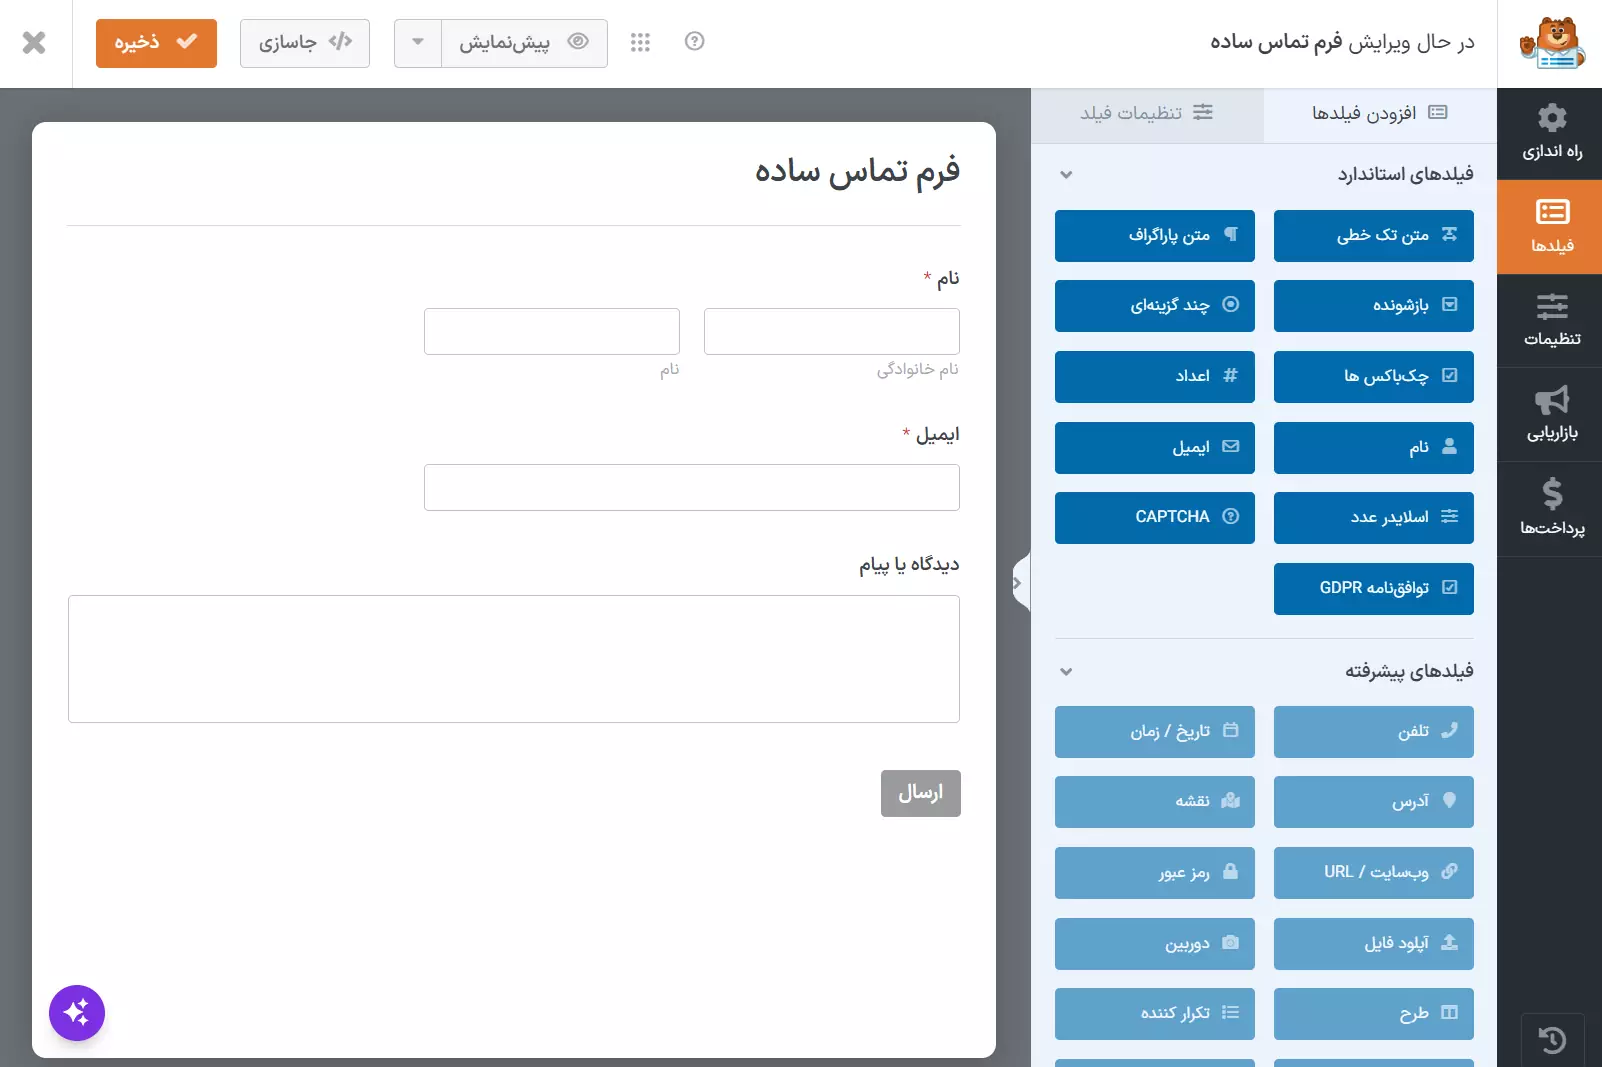Add a Website / URL (وب‌سایت) field
The height and width of the screenshot is (1067, 1602).
1373,873
